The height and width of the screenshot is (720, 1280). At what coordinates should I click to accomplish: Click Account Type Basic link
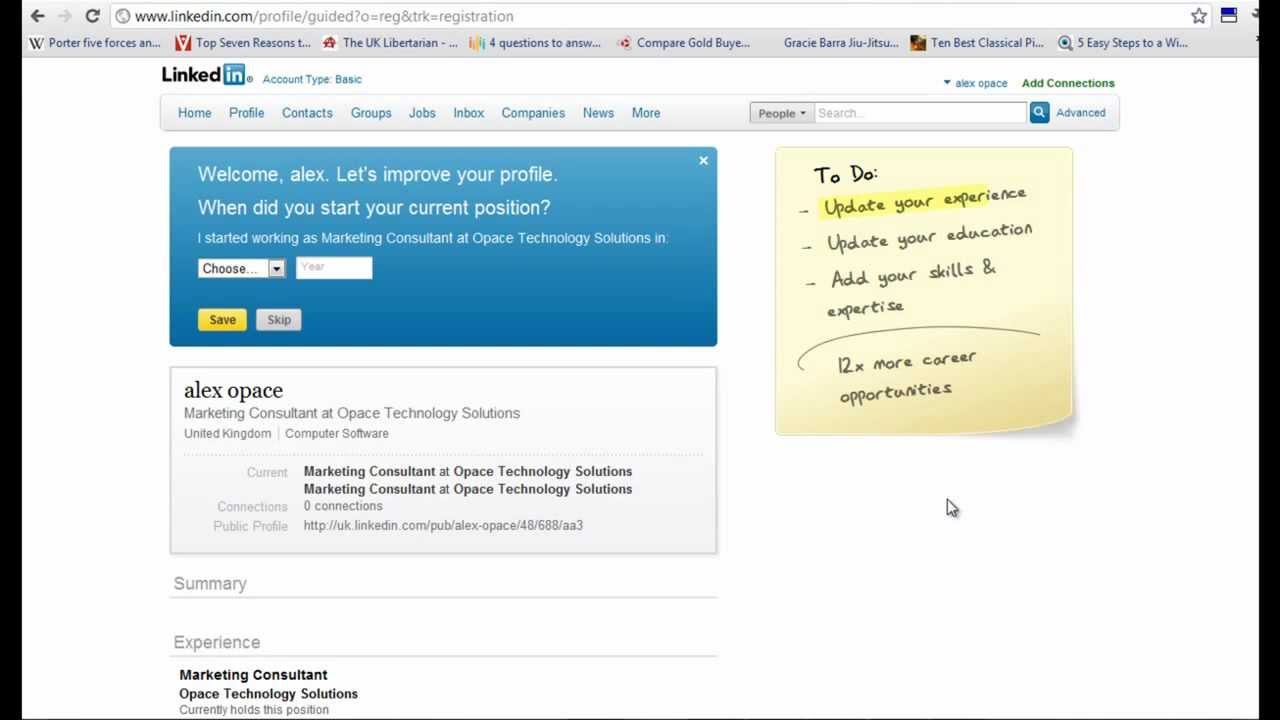(312, 79)
